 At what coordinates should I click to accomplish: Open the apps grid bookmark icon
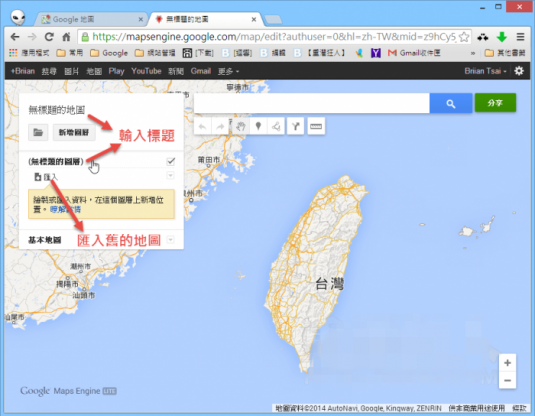(13, 53)
